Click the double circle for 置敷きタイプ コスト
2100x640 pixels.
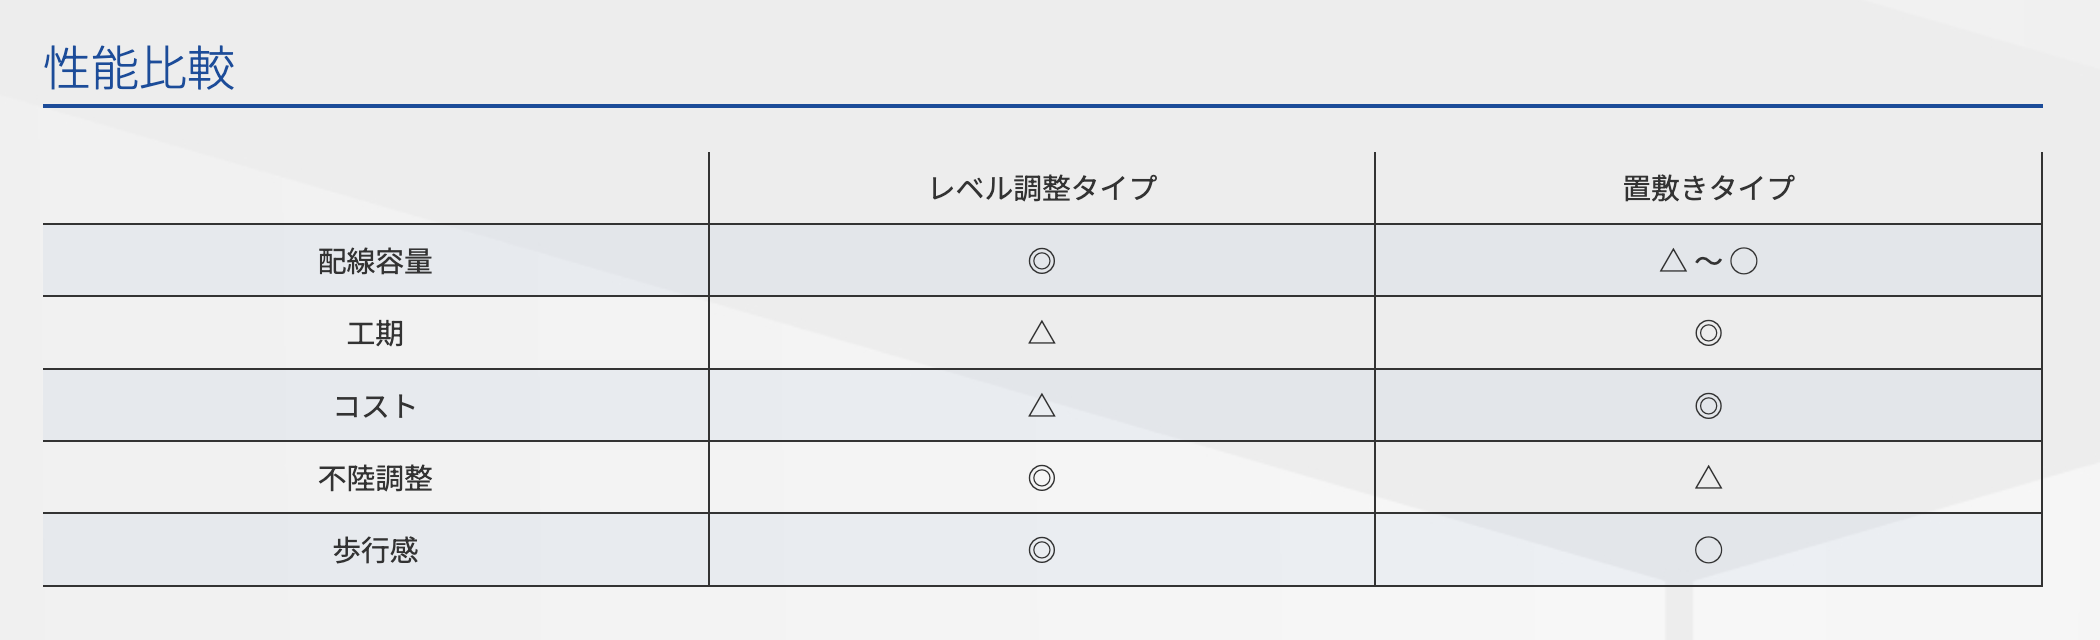(x=1708, y=406)
